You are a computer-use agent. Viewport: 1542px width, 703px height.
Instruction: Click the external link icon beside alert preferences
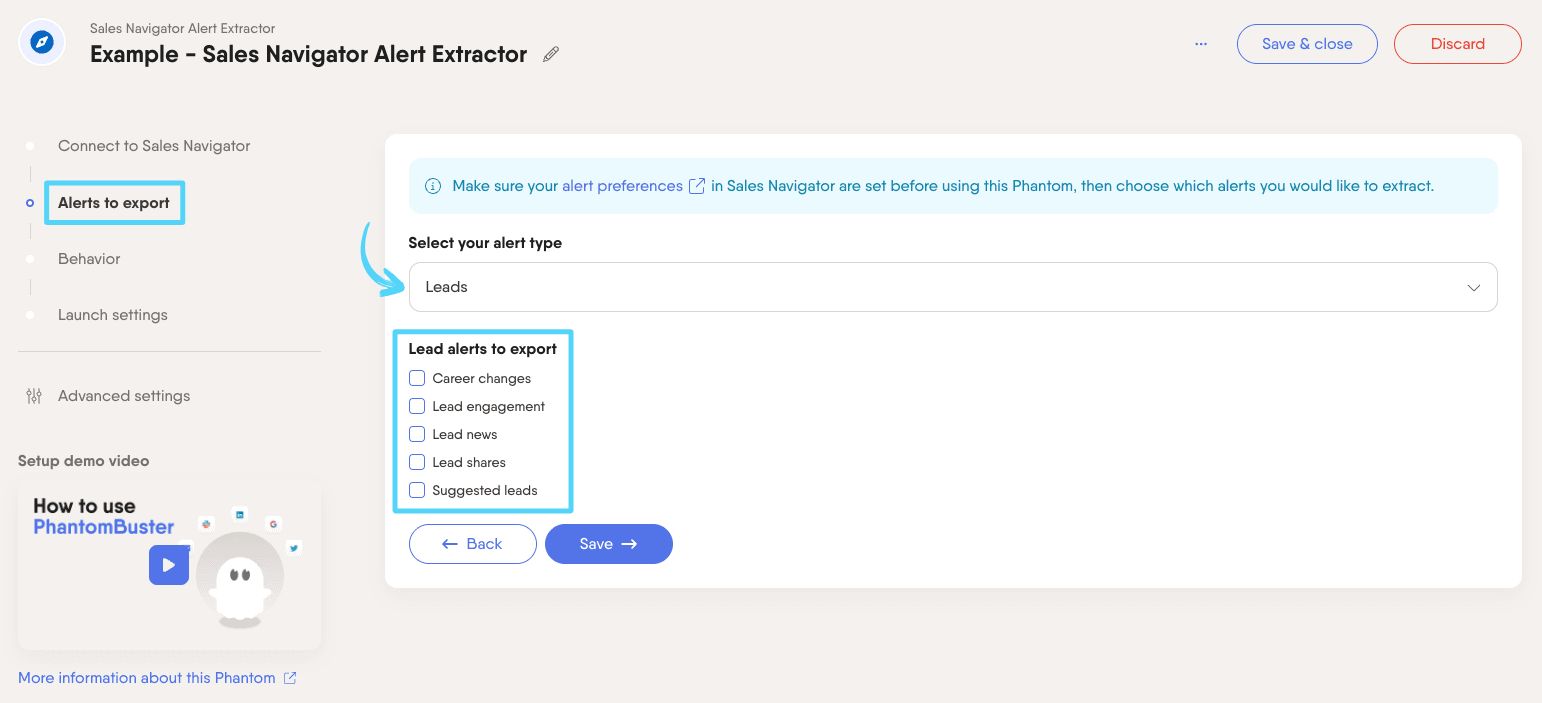[x=697, y=186]
